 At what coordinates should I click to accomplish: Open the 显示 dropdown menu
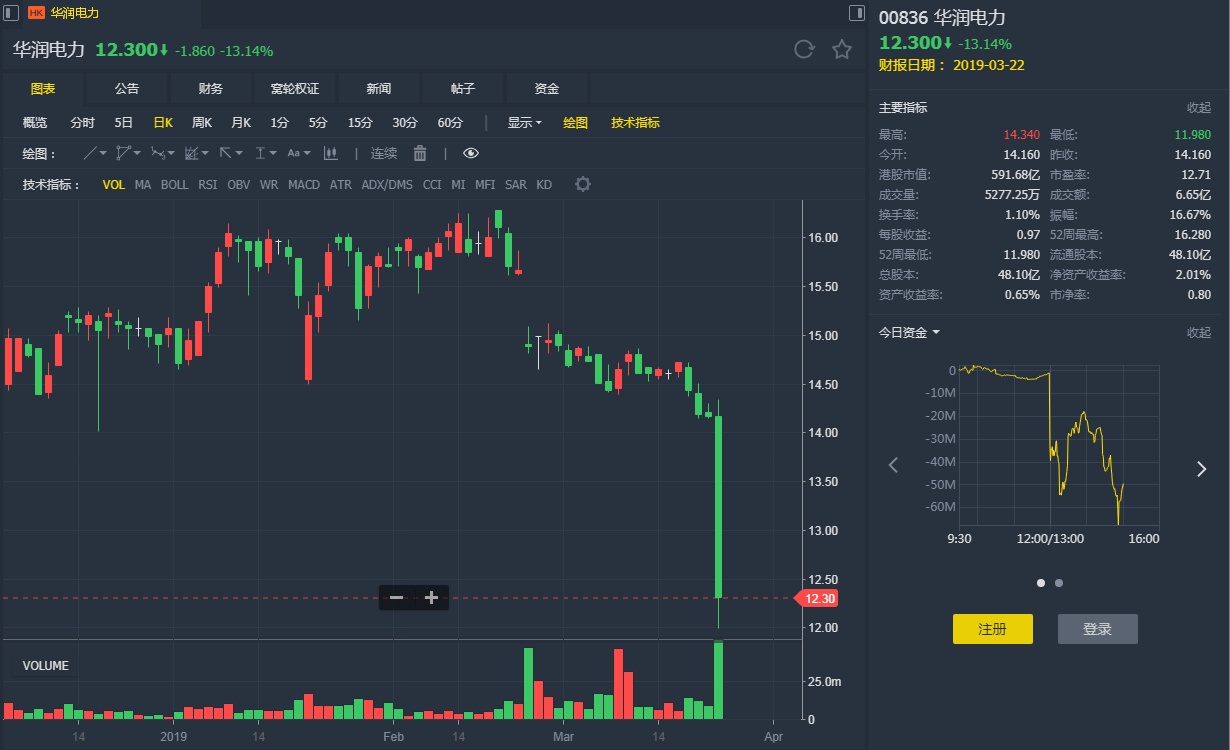coord(524,123)
